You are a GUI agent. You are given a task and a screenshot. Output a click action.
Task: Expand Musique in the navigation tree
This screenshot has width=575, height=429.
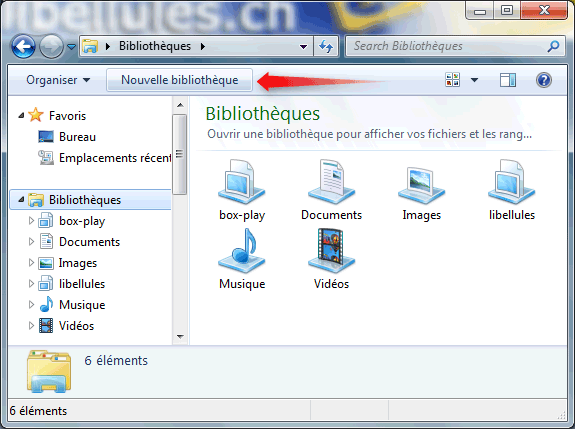click(31, 305)
